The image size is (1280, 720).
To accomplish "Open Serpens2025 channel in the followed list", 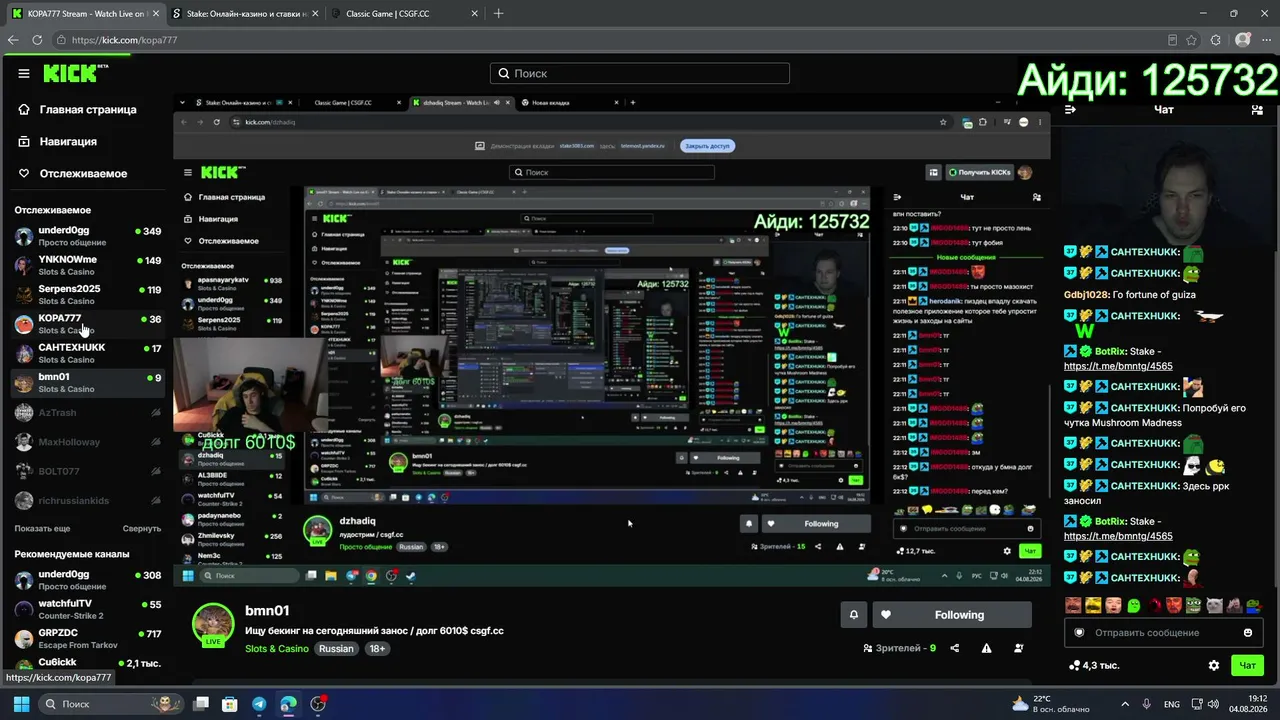I will point(87,294).
